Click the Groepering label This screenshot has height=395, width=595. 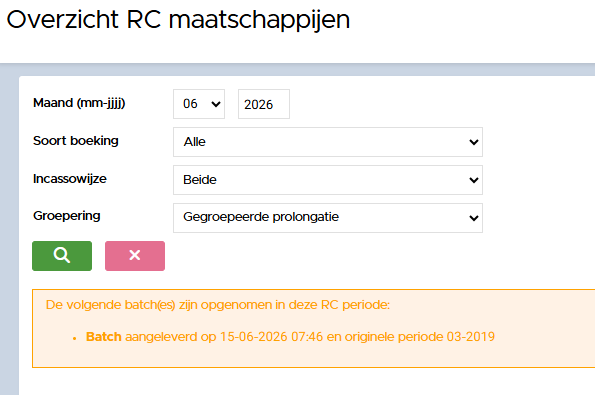click(x=67, y=216)
